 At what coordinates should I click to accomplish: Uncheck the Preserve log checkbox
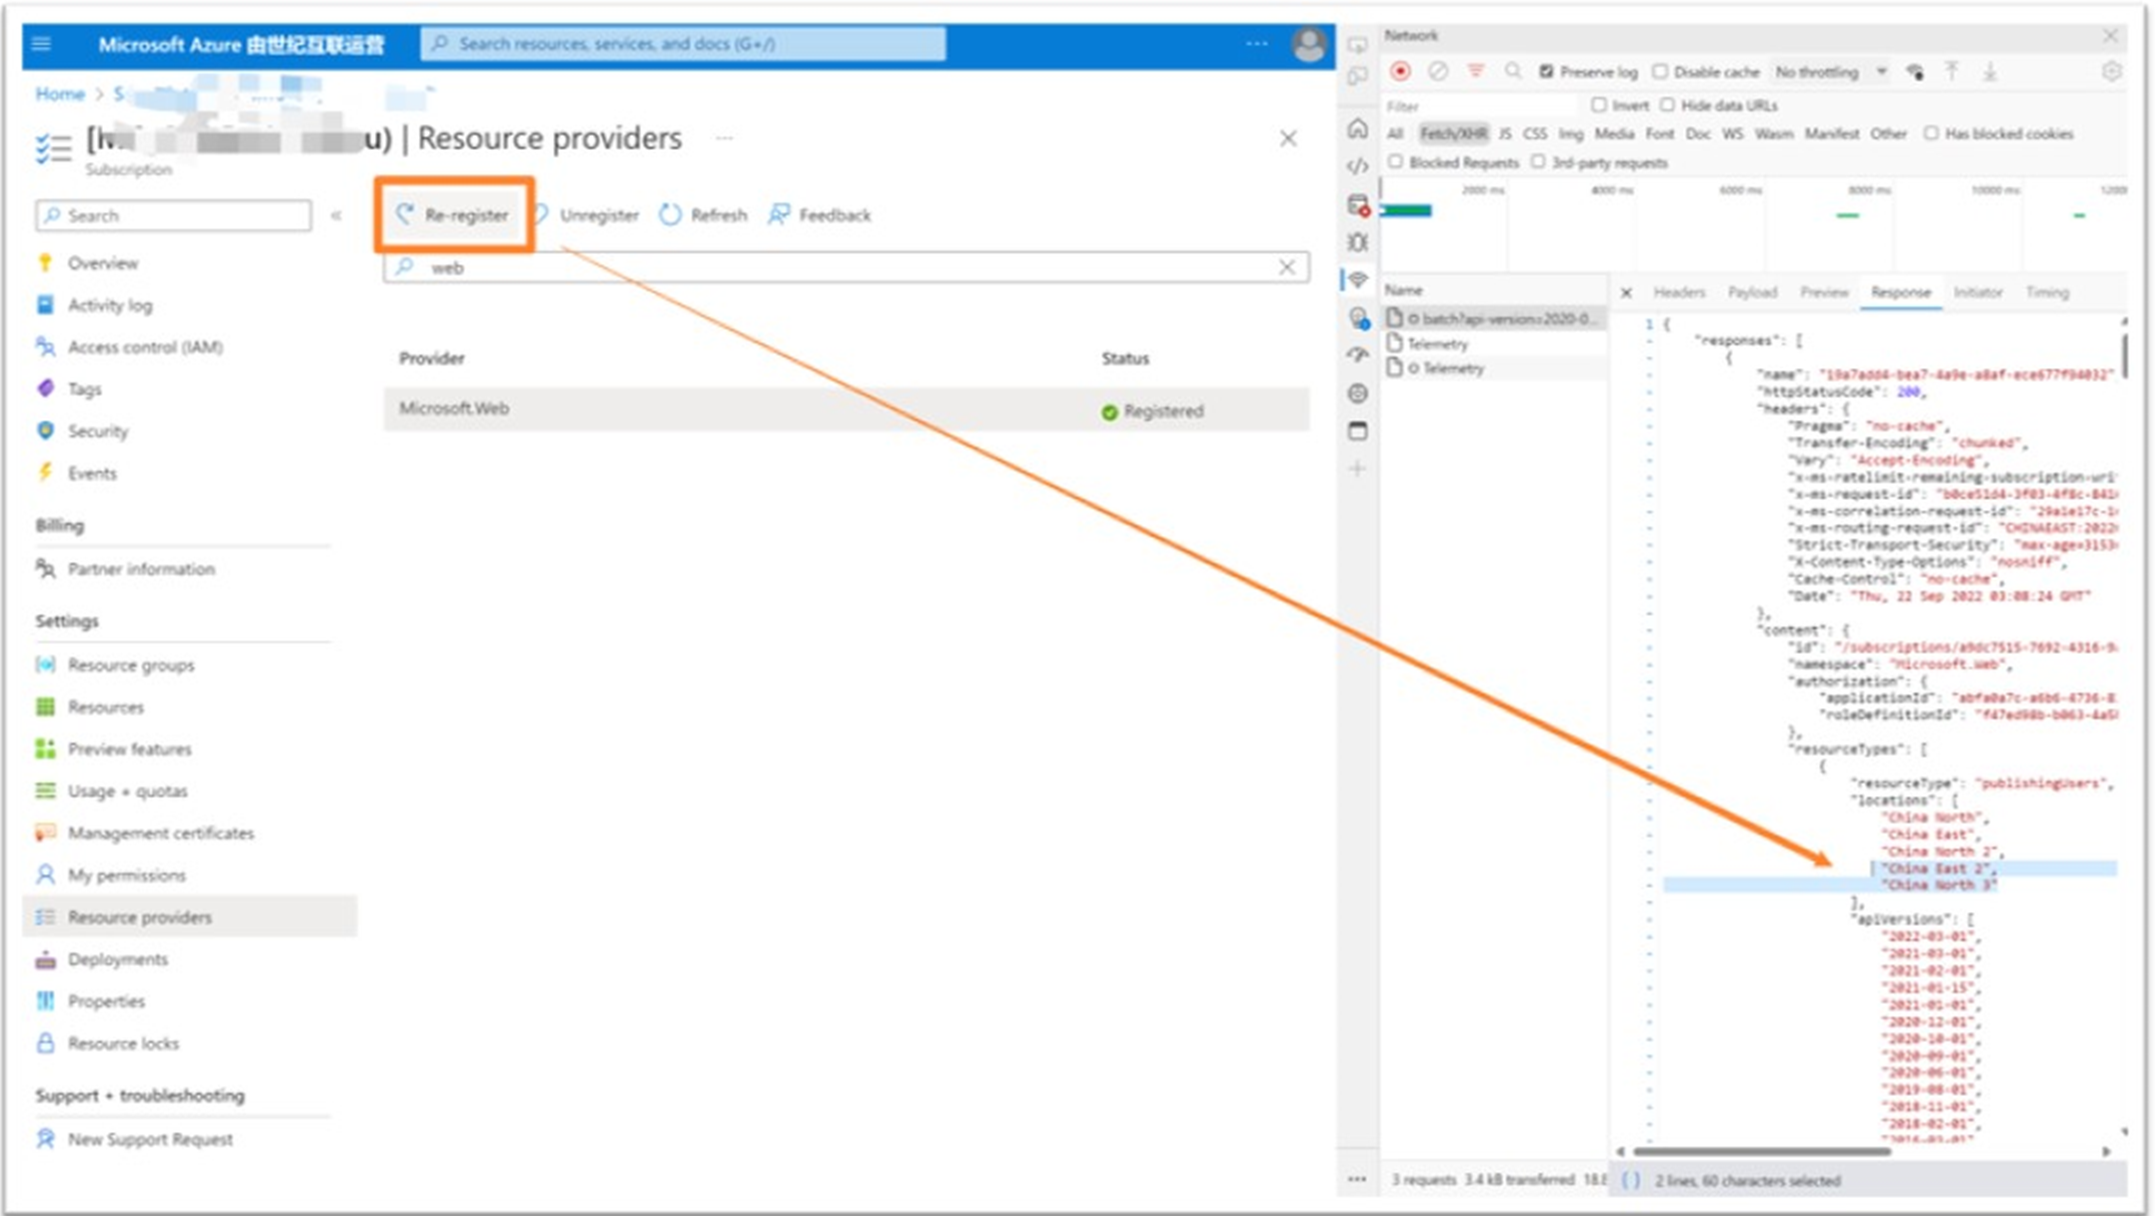coord(1547,72)
